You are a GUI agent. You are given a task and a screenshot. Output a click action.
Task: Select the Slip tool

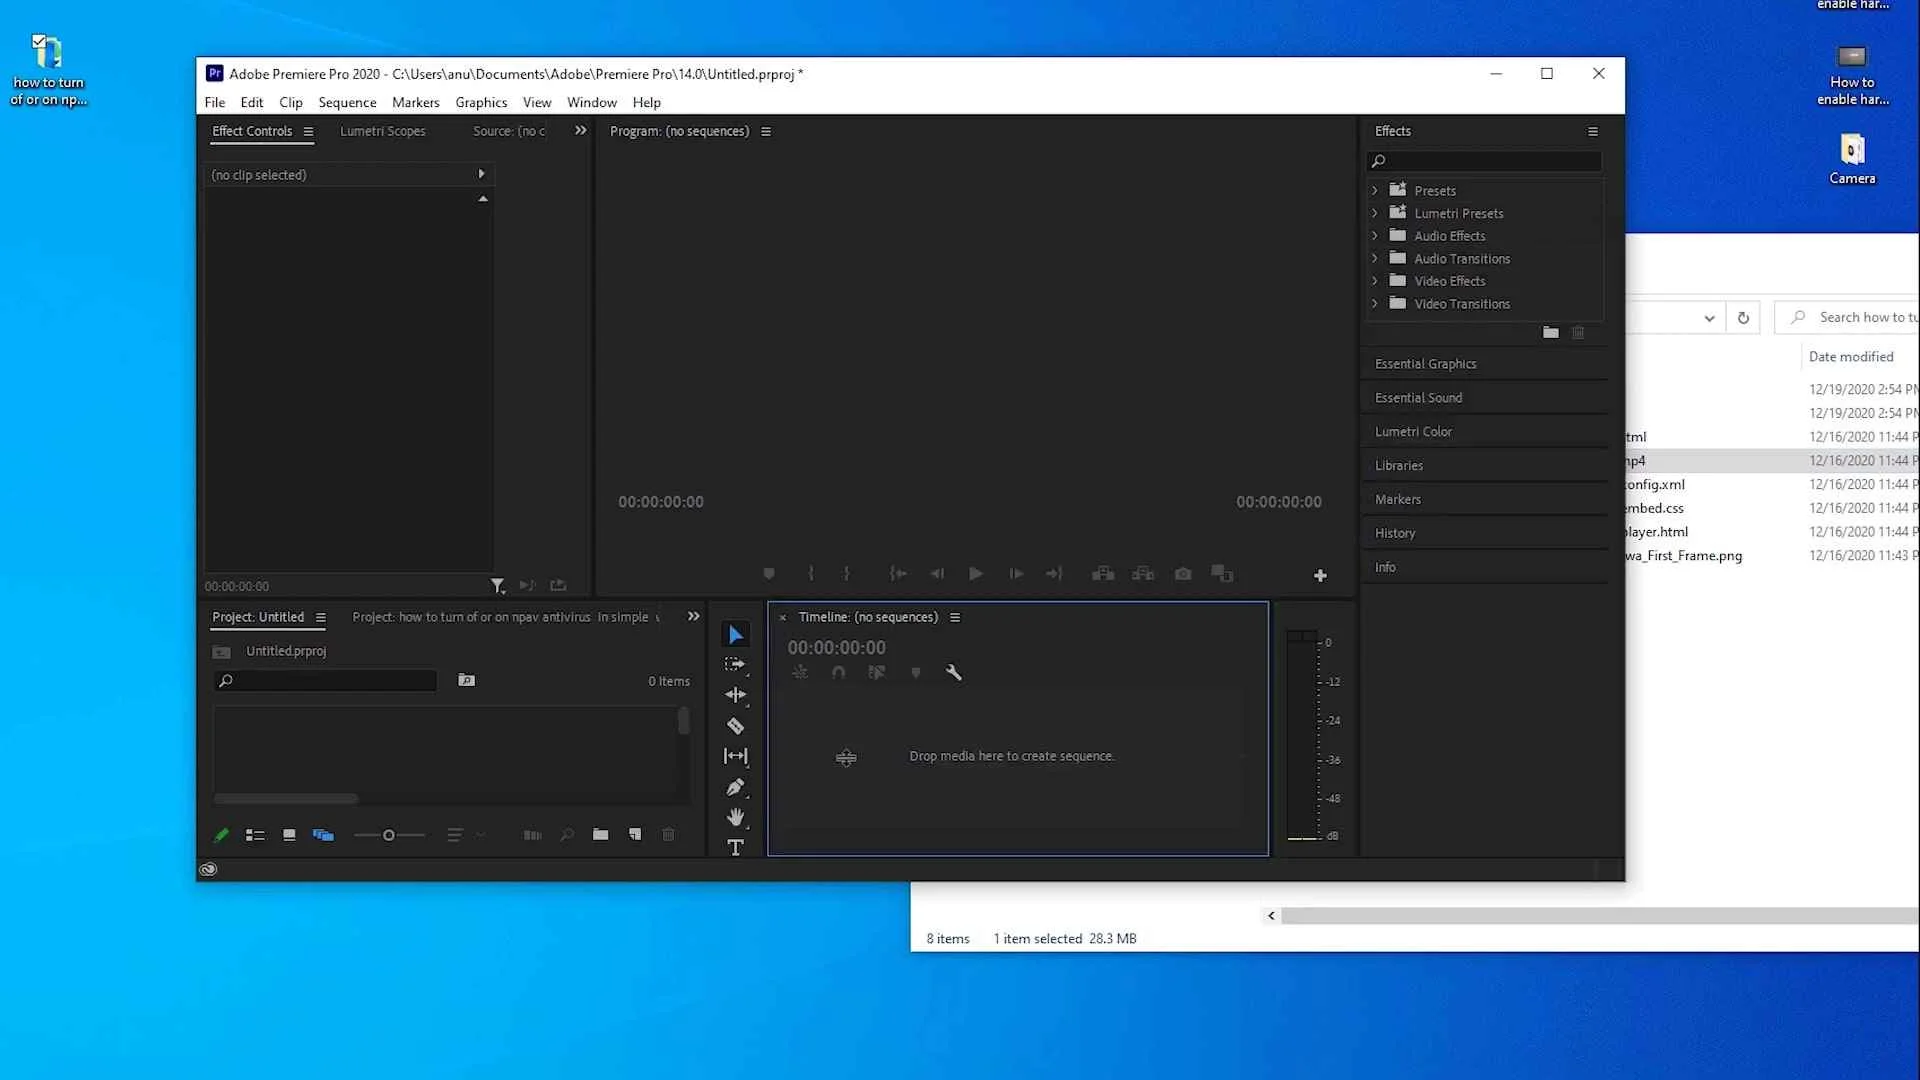736,757
